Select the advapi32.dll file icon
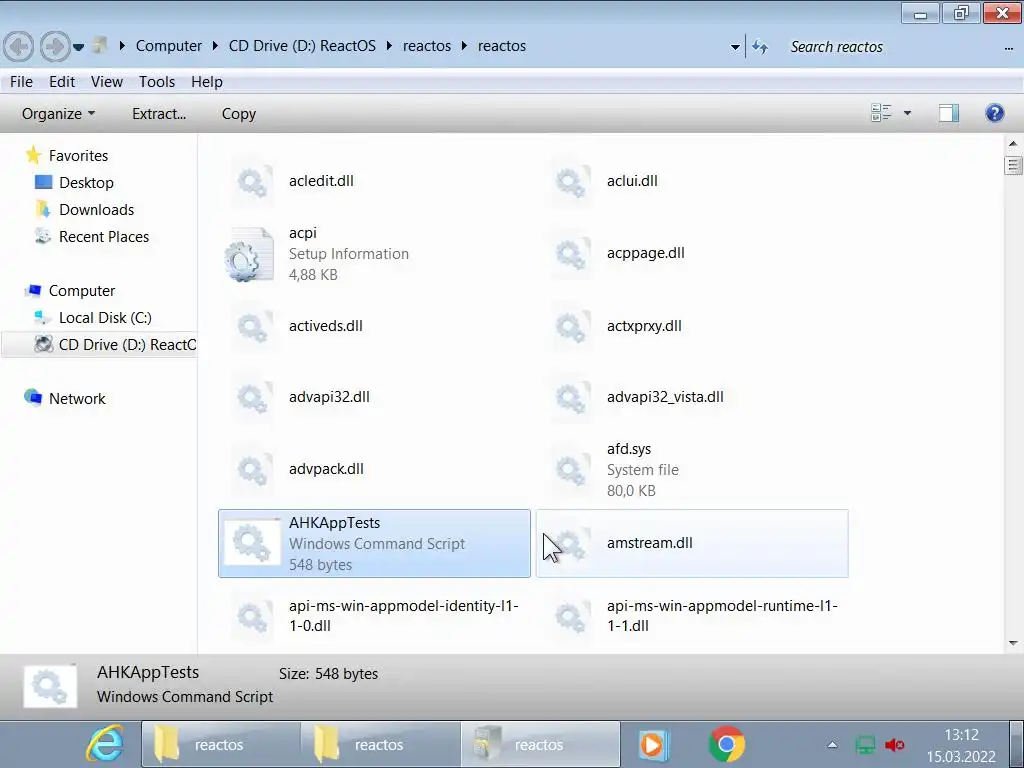 (252, 397)
